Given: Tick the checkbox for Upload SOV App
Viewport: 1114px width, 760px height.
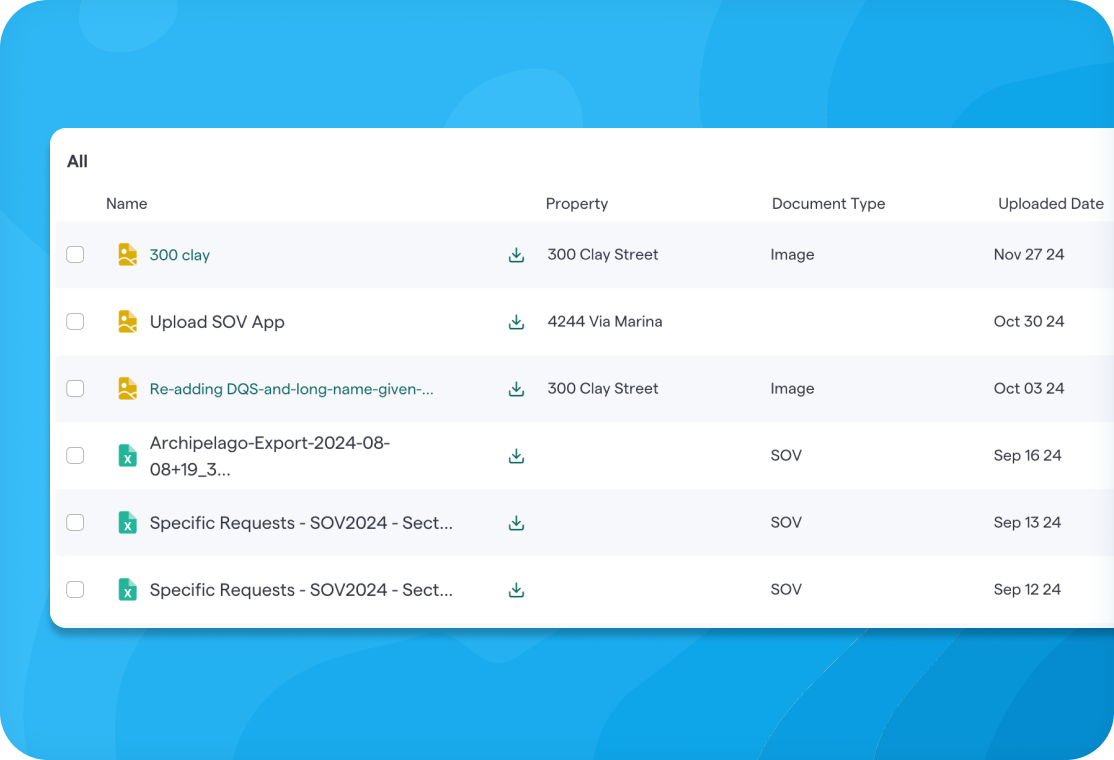Looking at the screenshot, I should 75,322.
